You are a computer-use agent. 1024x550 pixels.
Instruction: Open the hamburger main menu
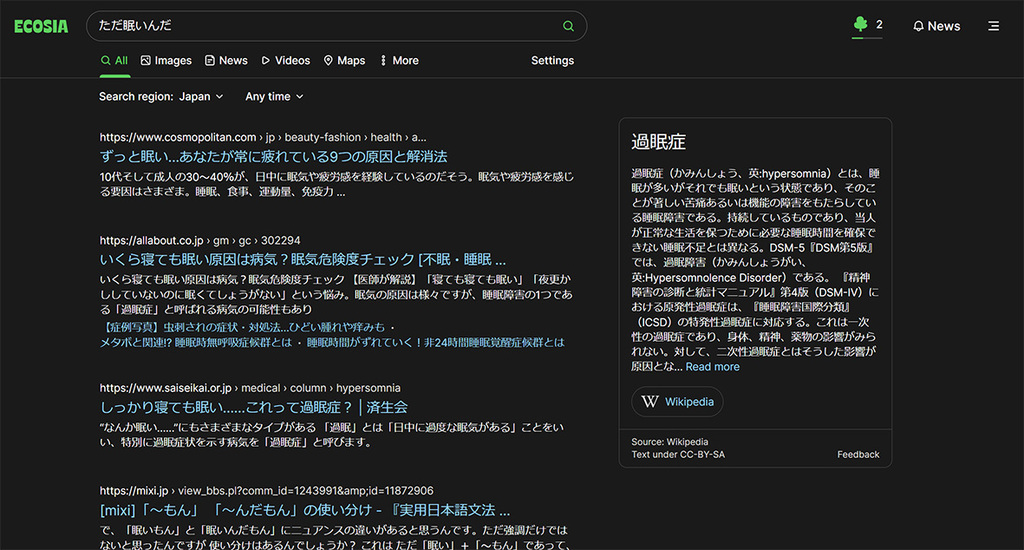click(x=993, y=26)
